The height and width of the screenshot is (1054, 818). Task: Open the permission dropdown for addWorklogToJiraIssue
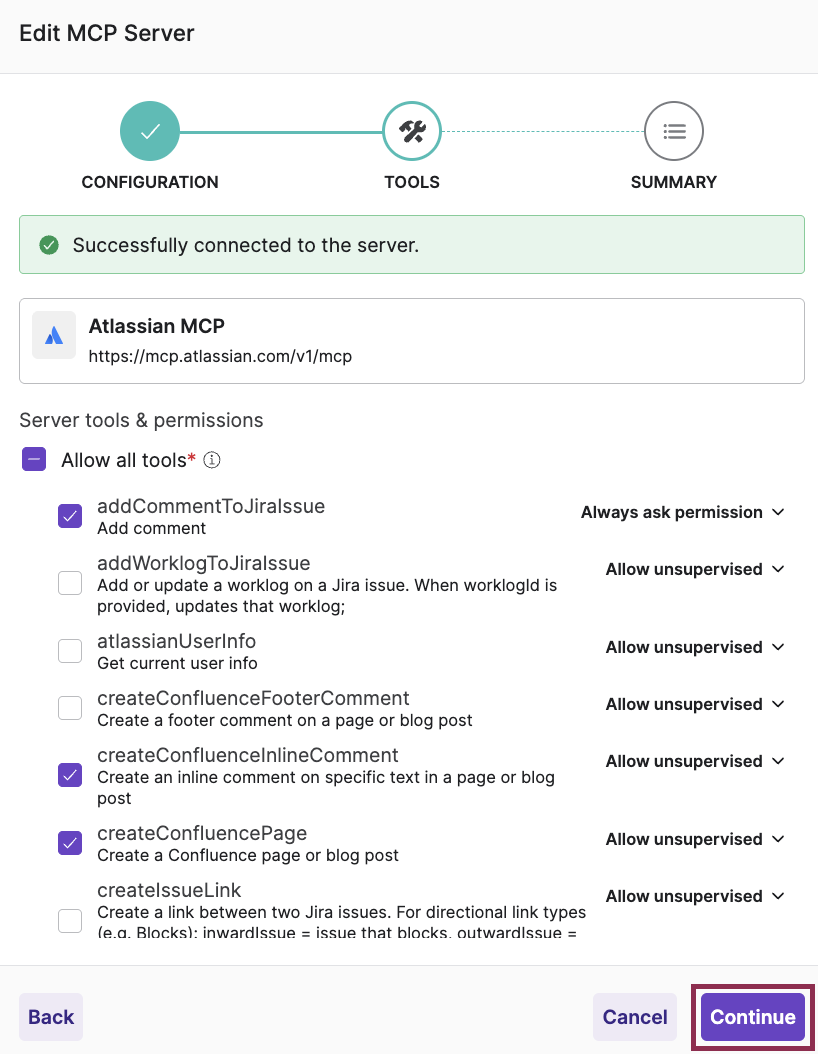click(x=695, y=569)
